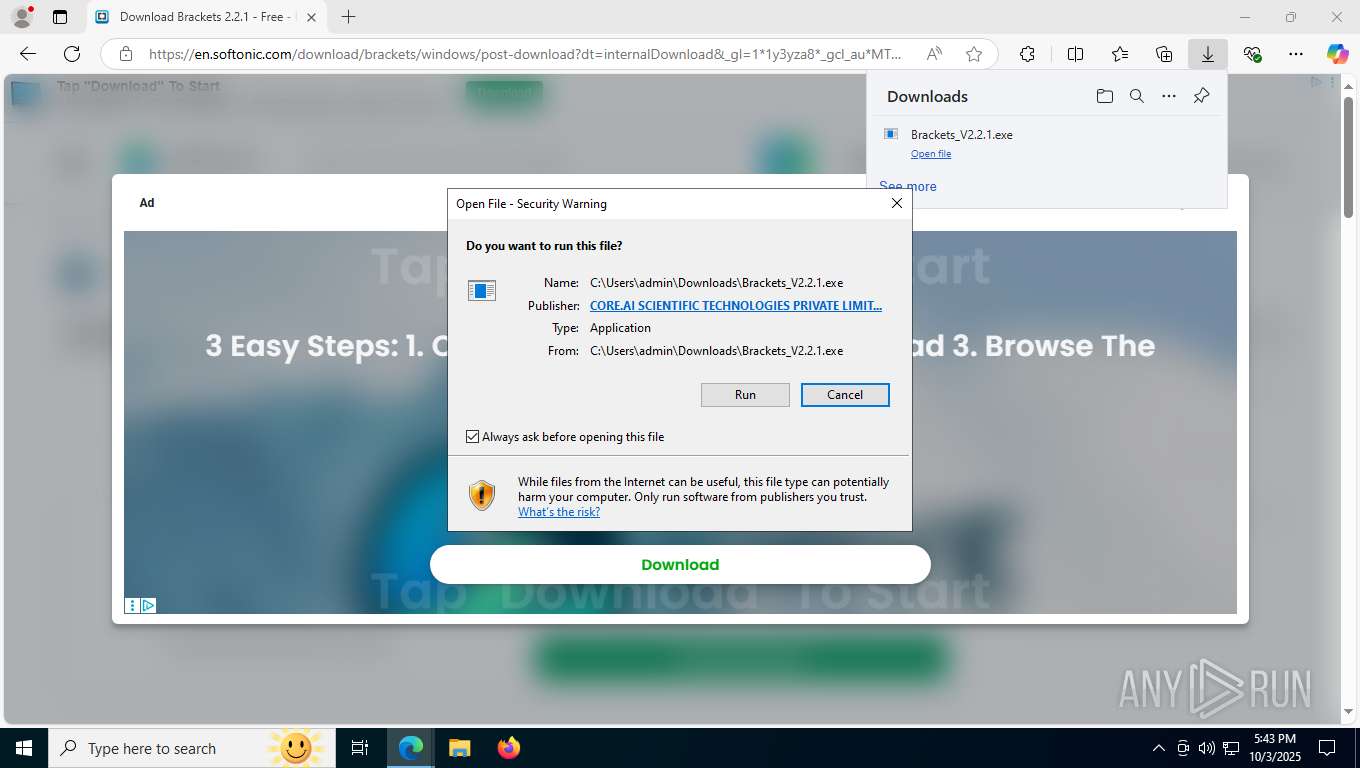Click Cancel in security warning dialog

coord(845,395)
